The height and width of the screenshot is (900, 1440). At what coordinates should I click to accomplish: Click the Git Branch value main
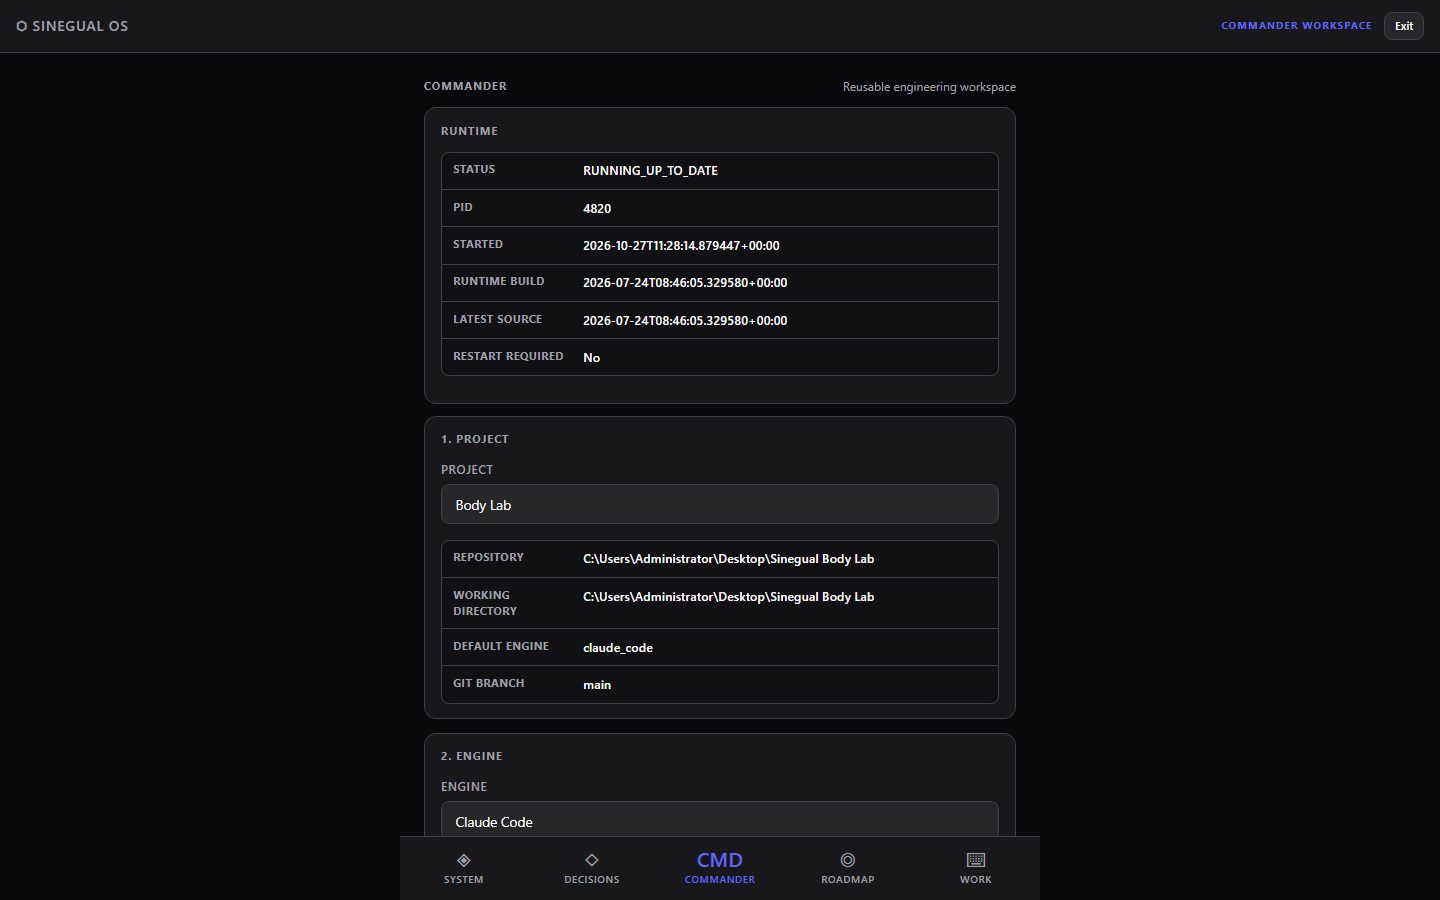tap(597, 685)
